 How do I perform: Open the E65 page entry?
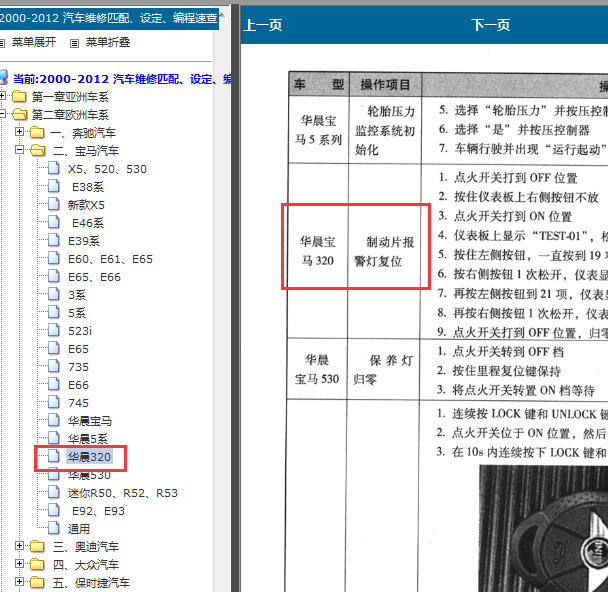point(78,349)
